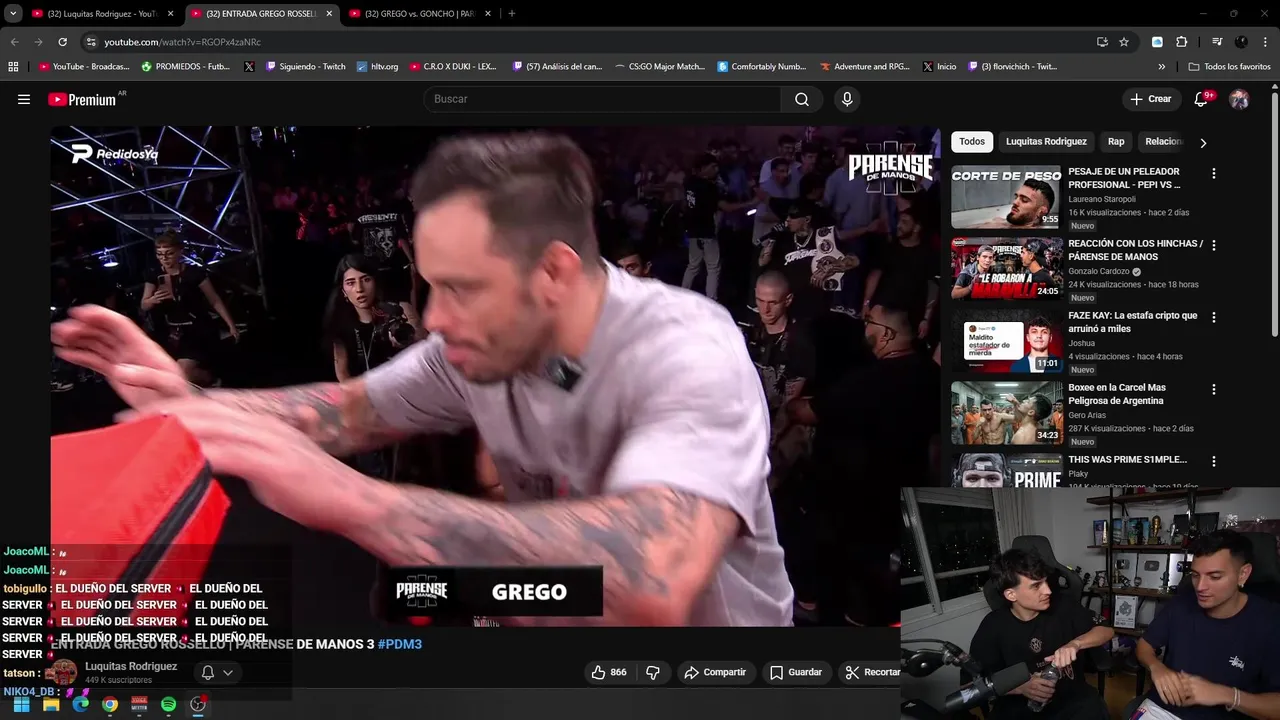Open the YouTube notifications bell

click(1202, 99)
